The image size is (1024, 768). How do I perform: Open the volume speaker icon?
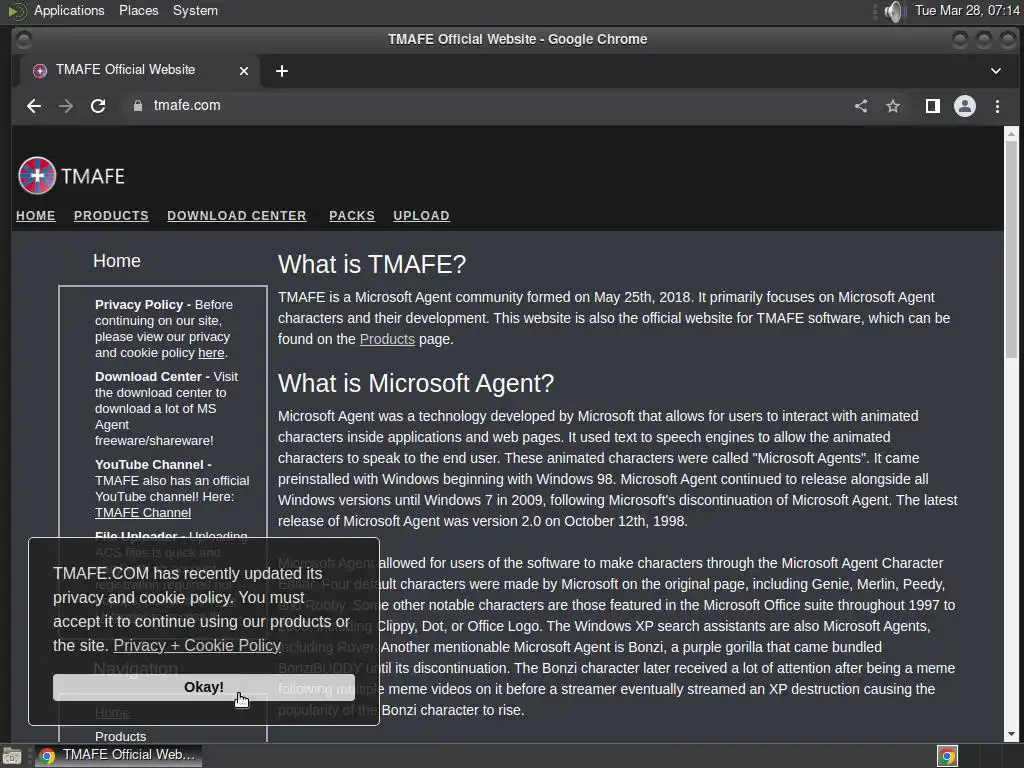tap(893, 11)
